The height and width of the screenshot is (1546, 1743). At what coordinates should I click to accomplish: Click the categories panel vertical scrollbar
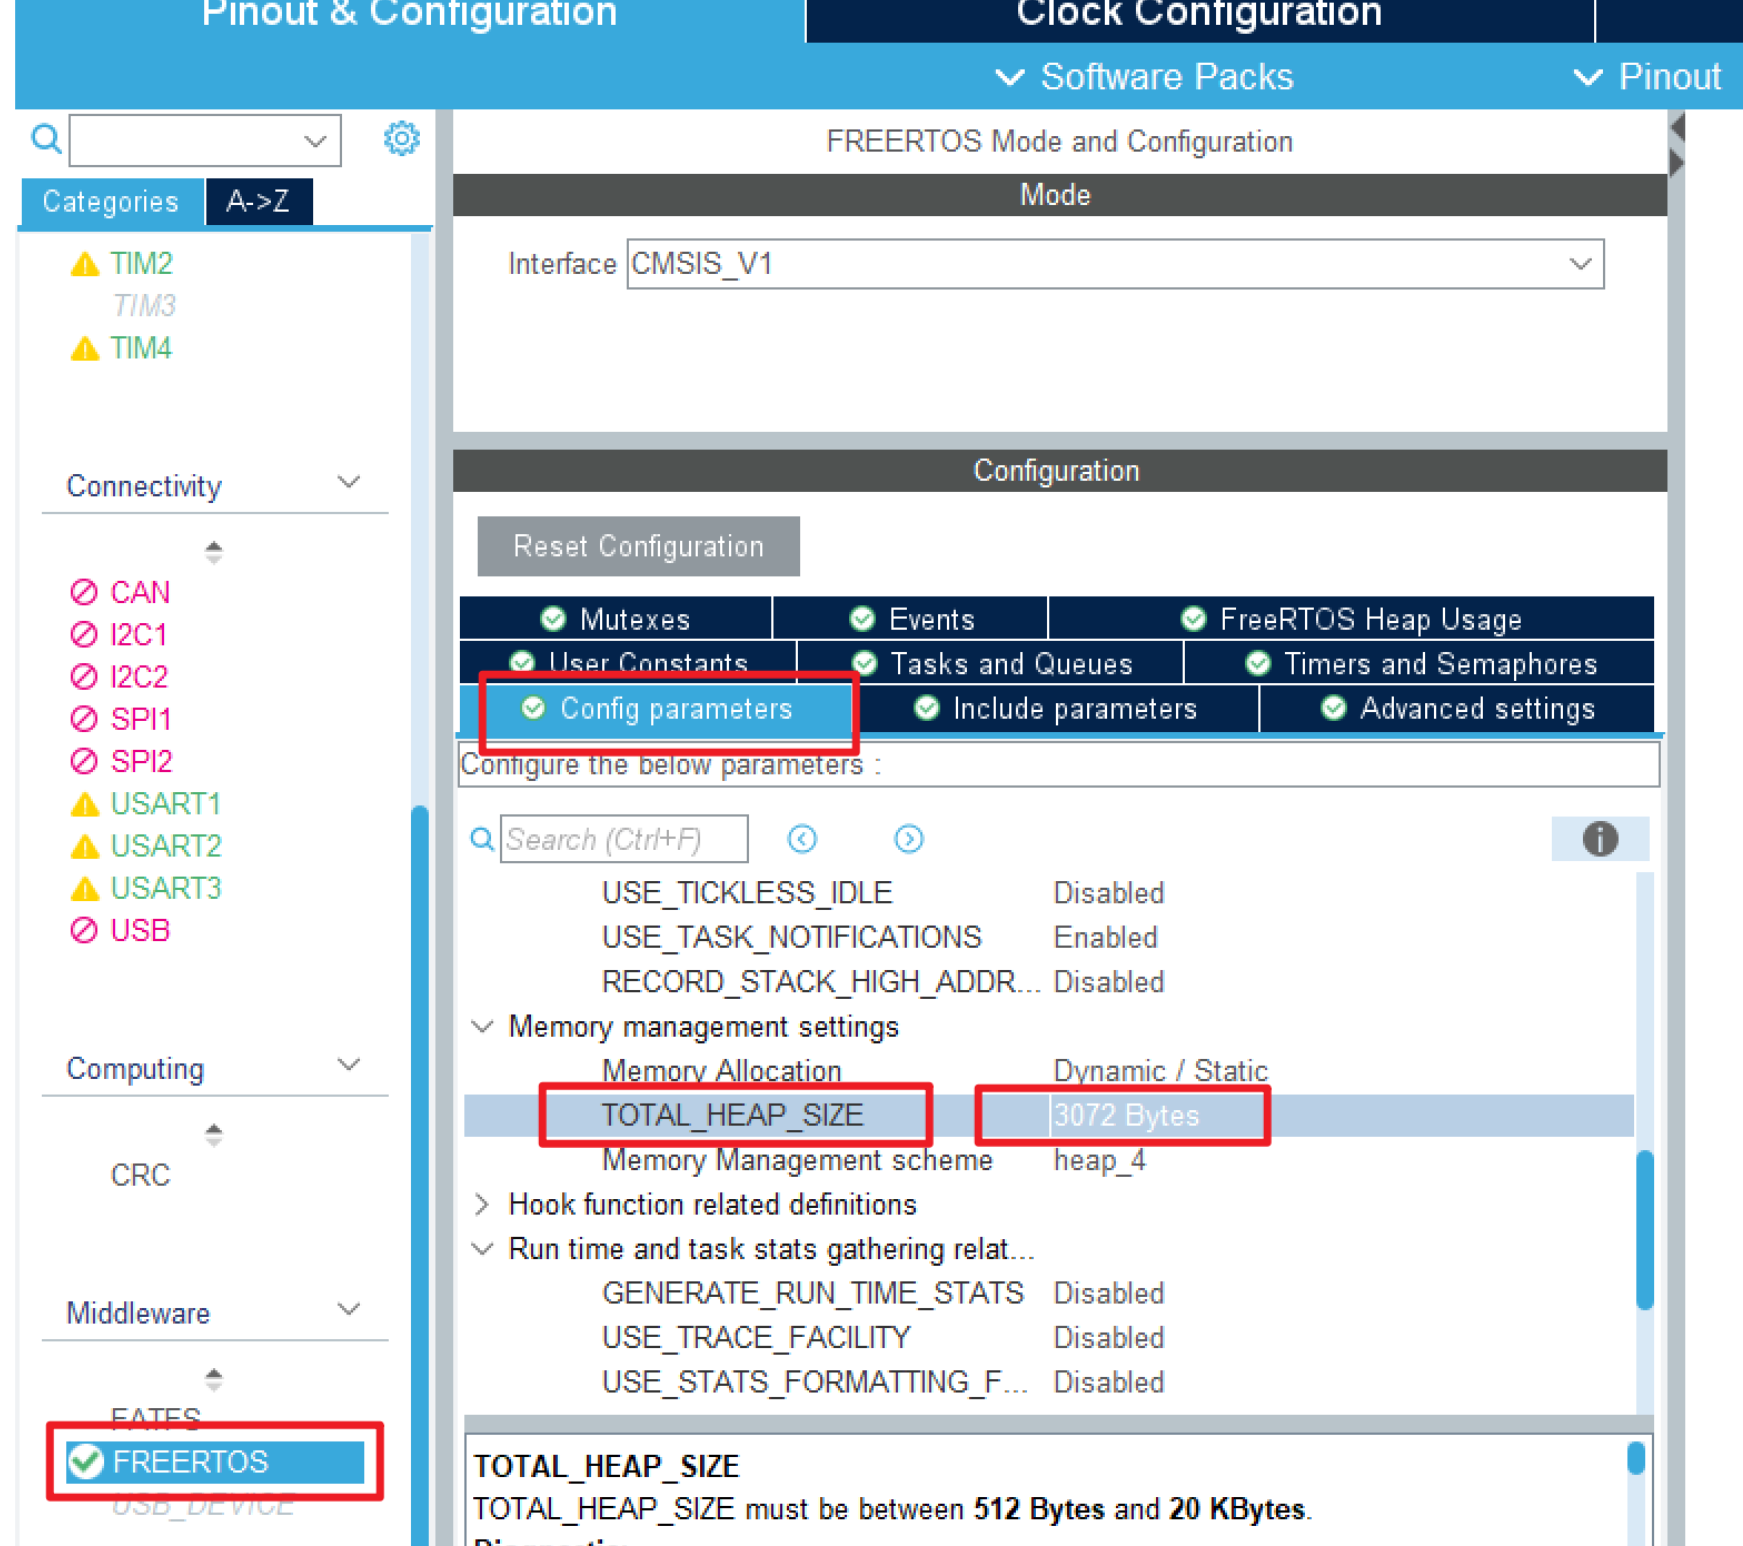click(x=420, y=1175)
